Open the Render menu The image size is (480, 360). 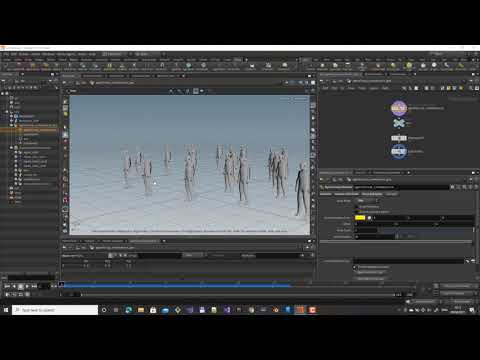coord(24,54)
